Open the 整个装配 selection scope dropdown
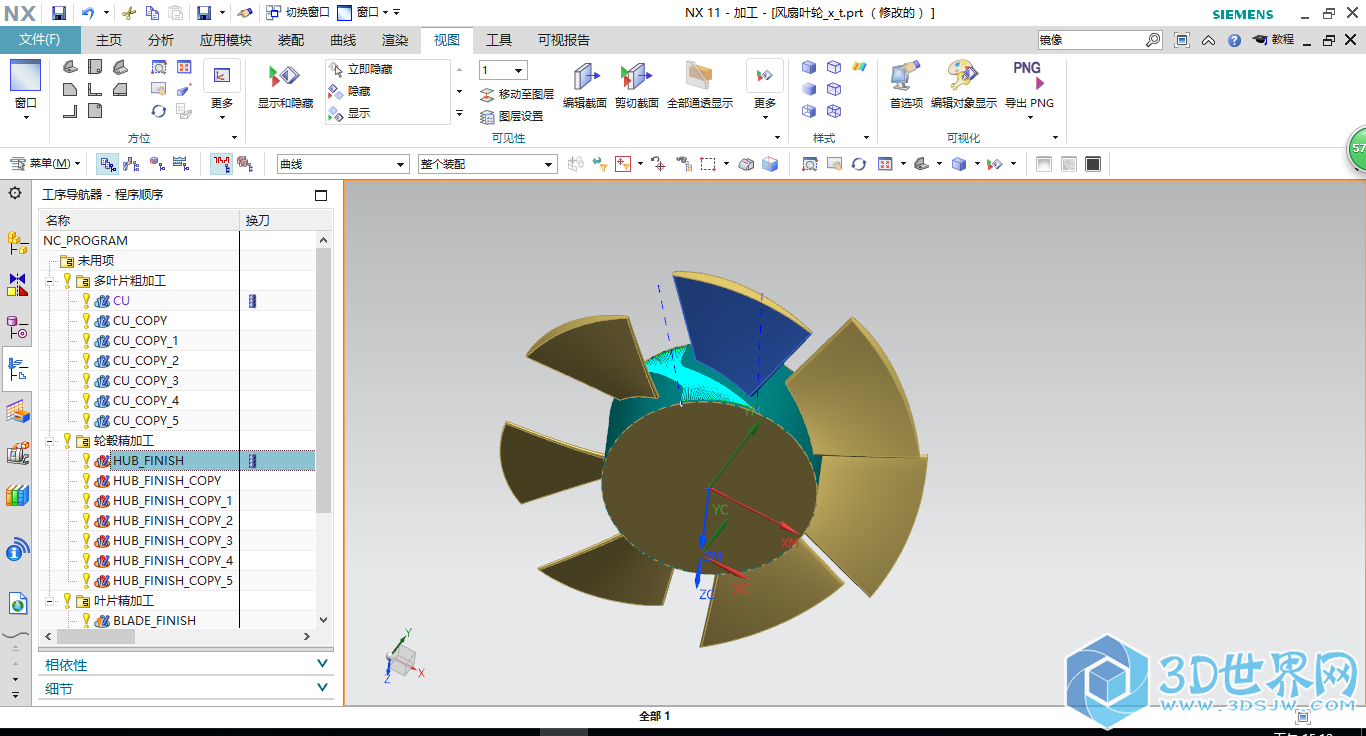Image resolution: width=1366 pixels, height=736 pixels. 487,164
